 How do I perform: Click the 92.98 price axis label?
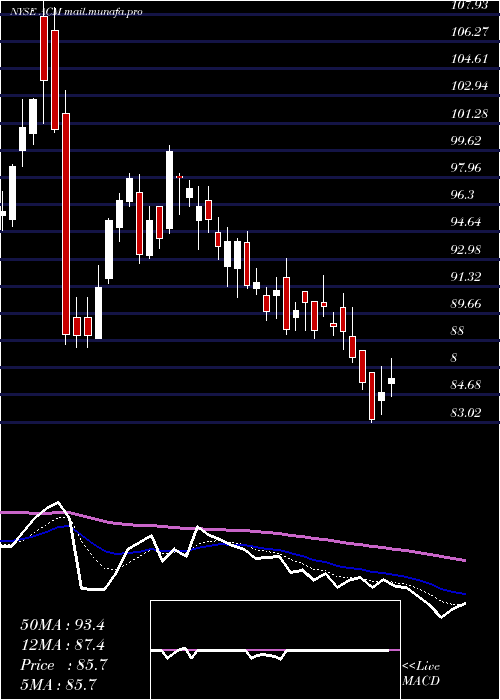click(x=467, y=250)
